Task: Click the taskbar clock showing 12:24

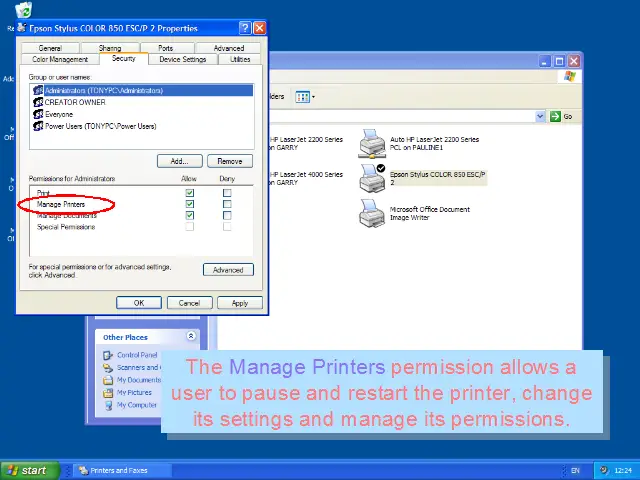Action: (x=623, y=471)
